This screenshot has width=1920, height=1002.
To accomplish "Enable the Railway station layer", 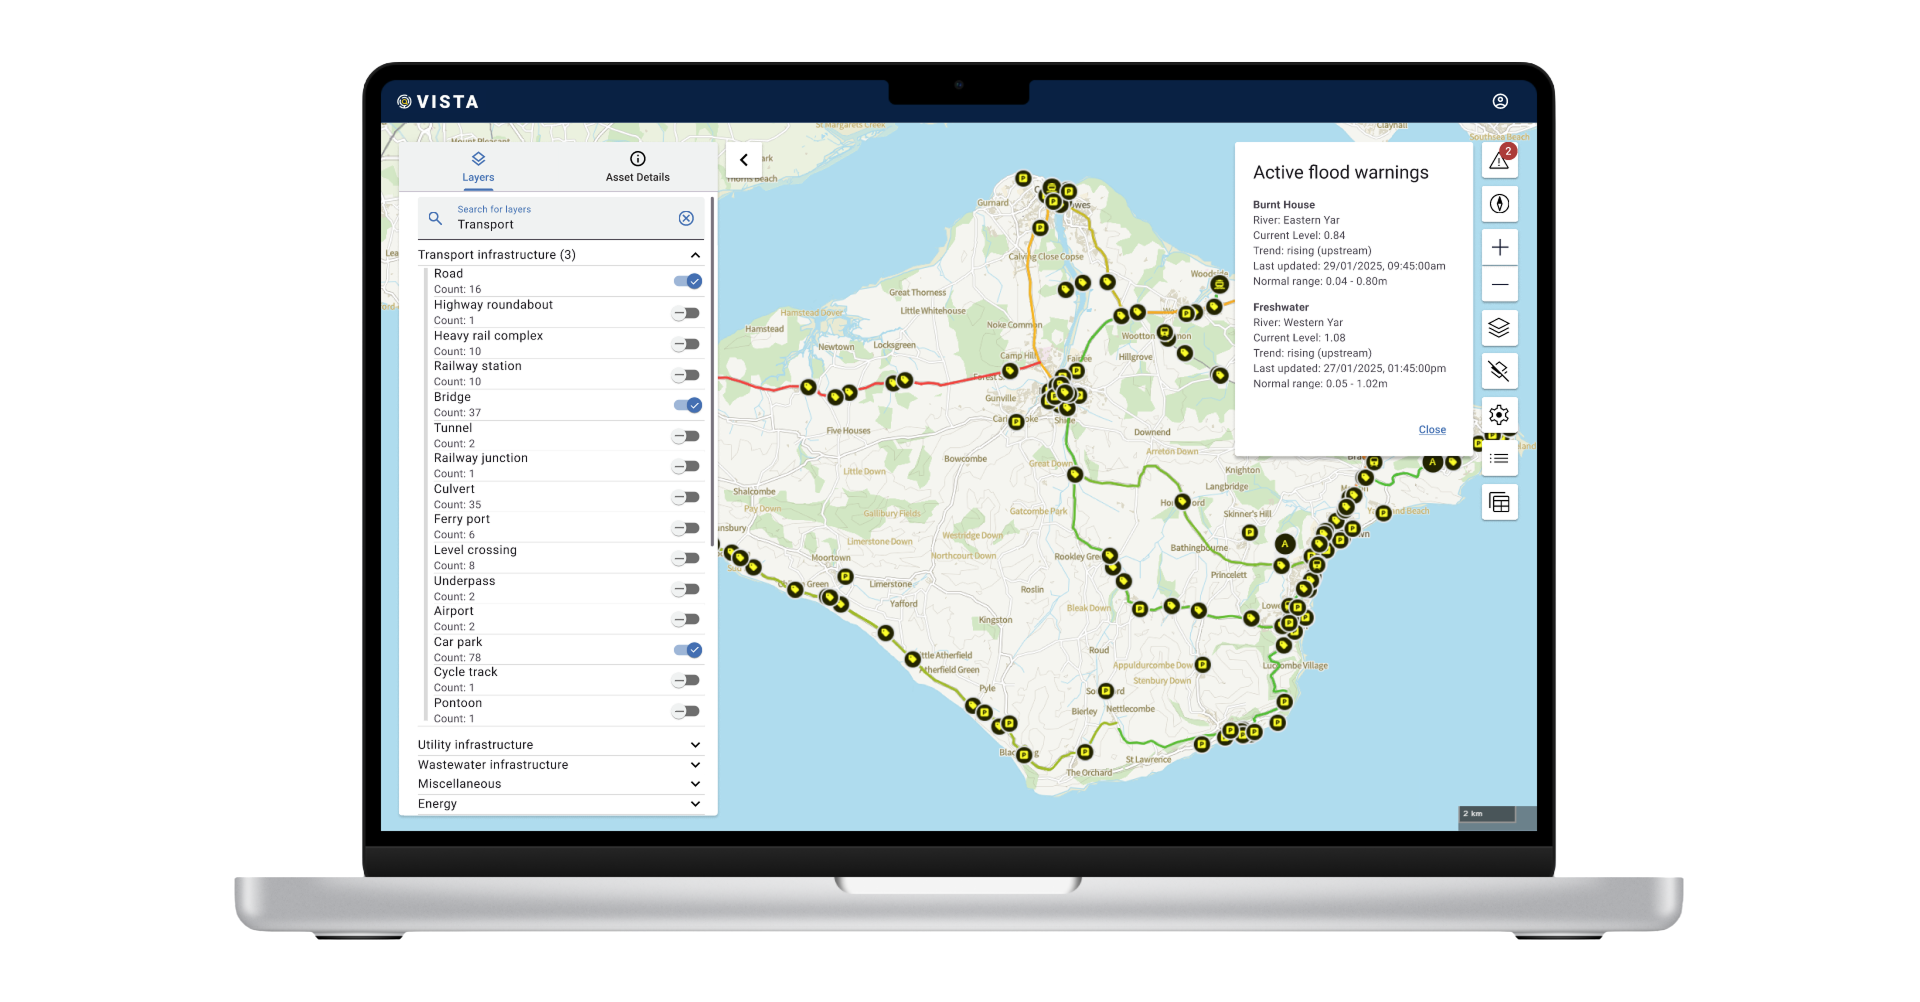I will pos(686,375).
